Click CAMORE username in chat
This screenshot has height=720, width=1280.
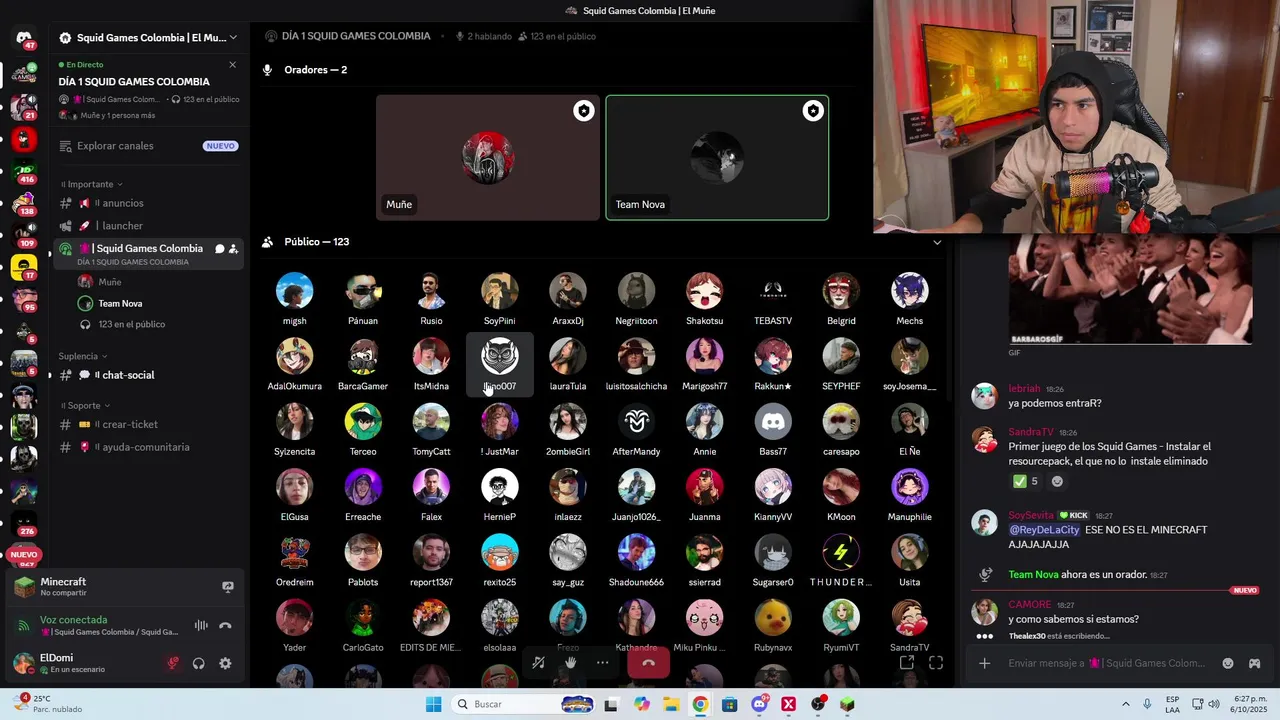click(x=1029, y=605)
